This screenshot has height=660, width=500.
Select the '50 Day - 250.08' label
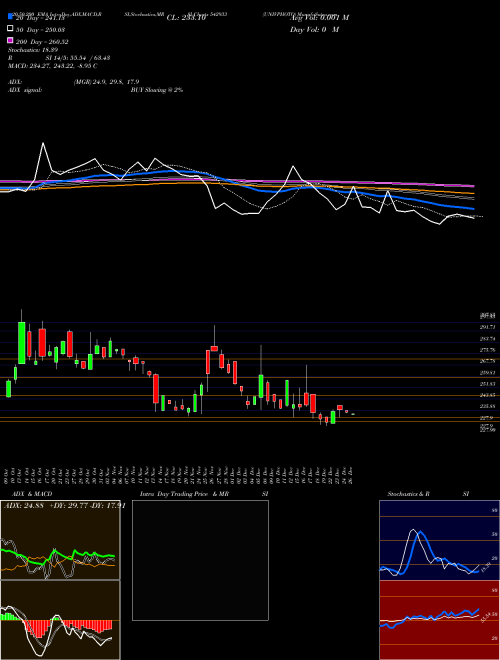(x=41, y=29)
